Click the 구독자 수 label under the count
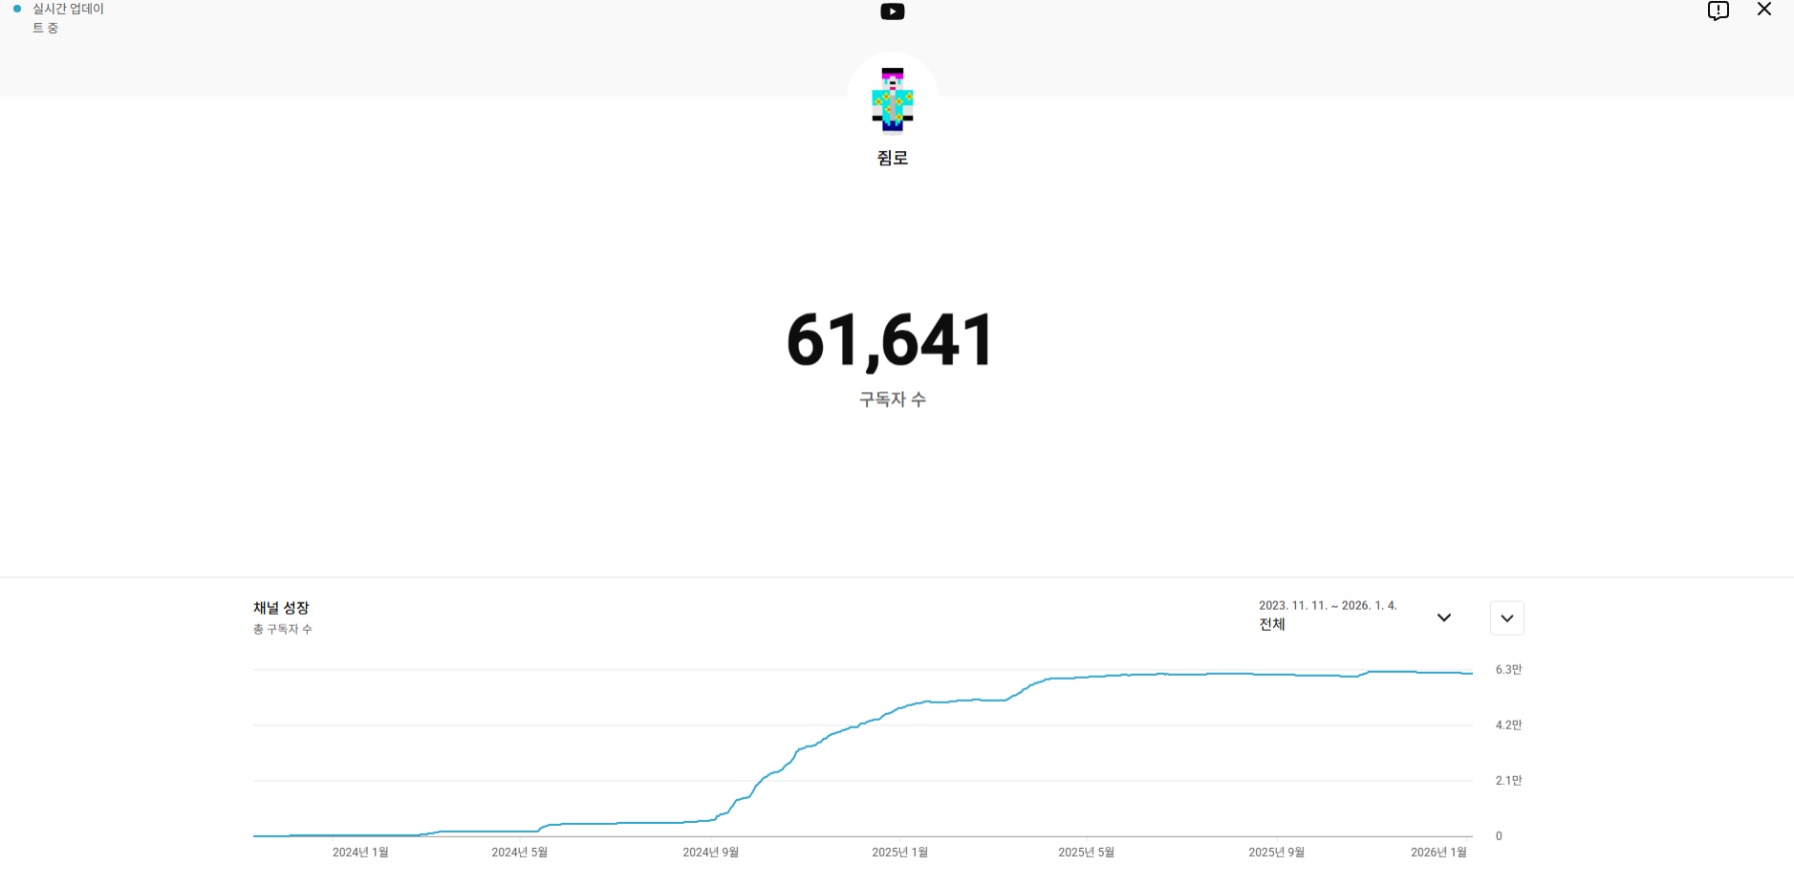This screenshot has height=887, width=1794. 892,399
